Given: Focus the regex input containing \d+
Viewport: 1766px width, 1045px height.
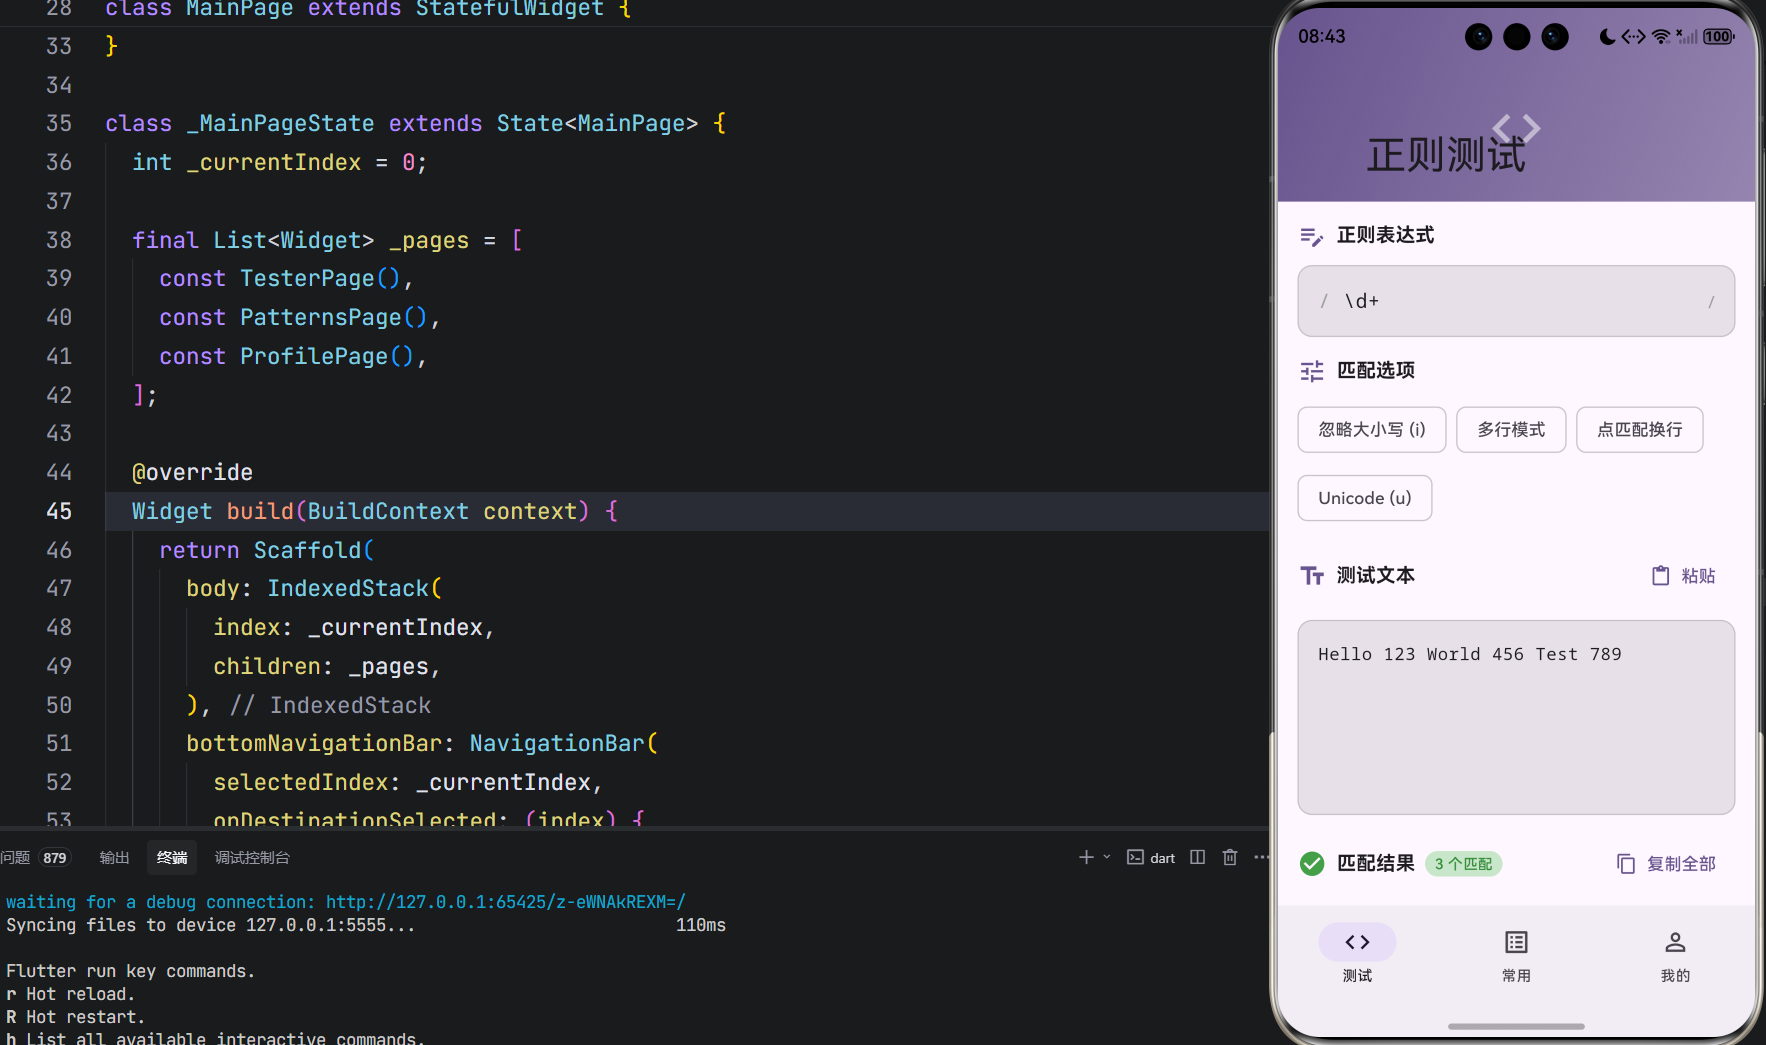Looking at the screenshot, I should click(1516, 301).
